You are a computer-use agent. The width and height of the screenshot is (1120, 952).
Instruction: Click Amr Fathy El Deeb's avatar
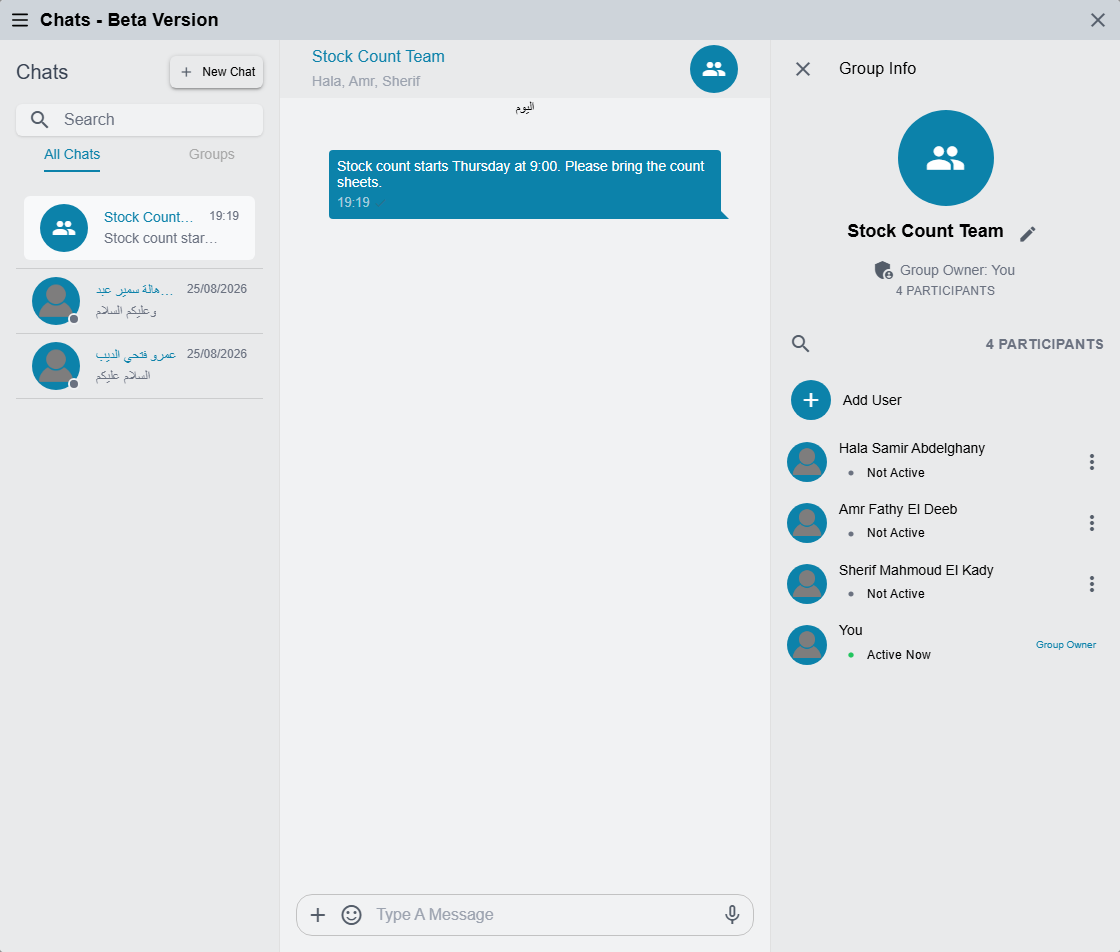[x=807, y=523]
